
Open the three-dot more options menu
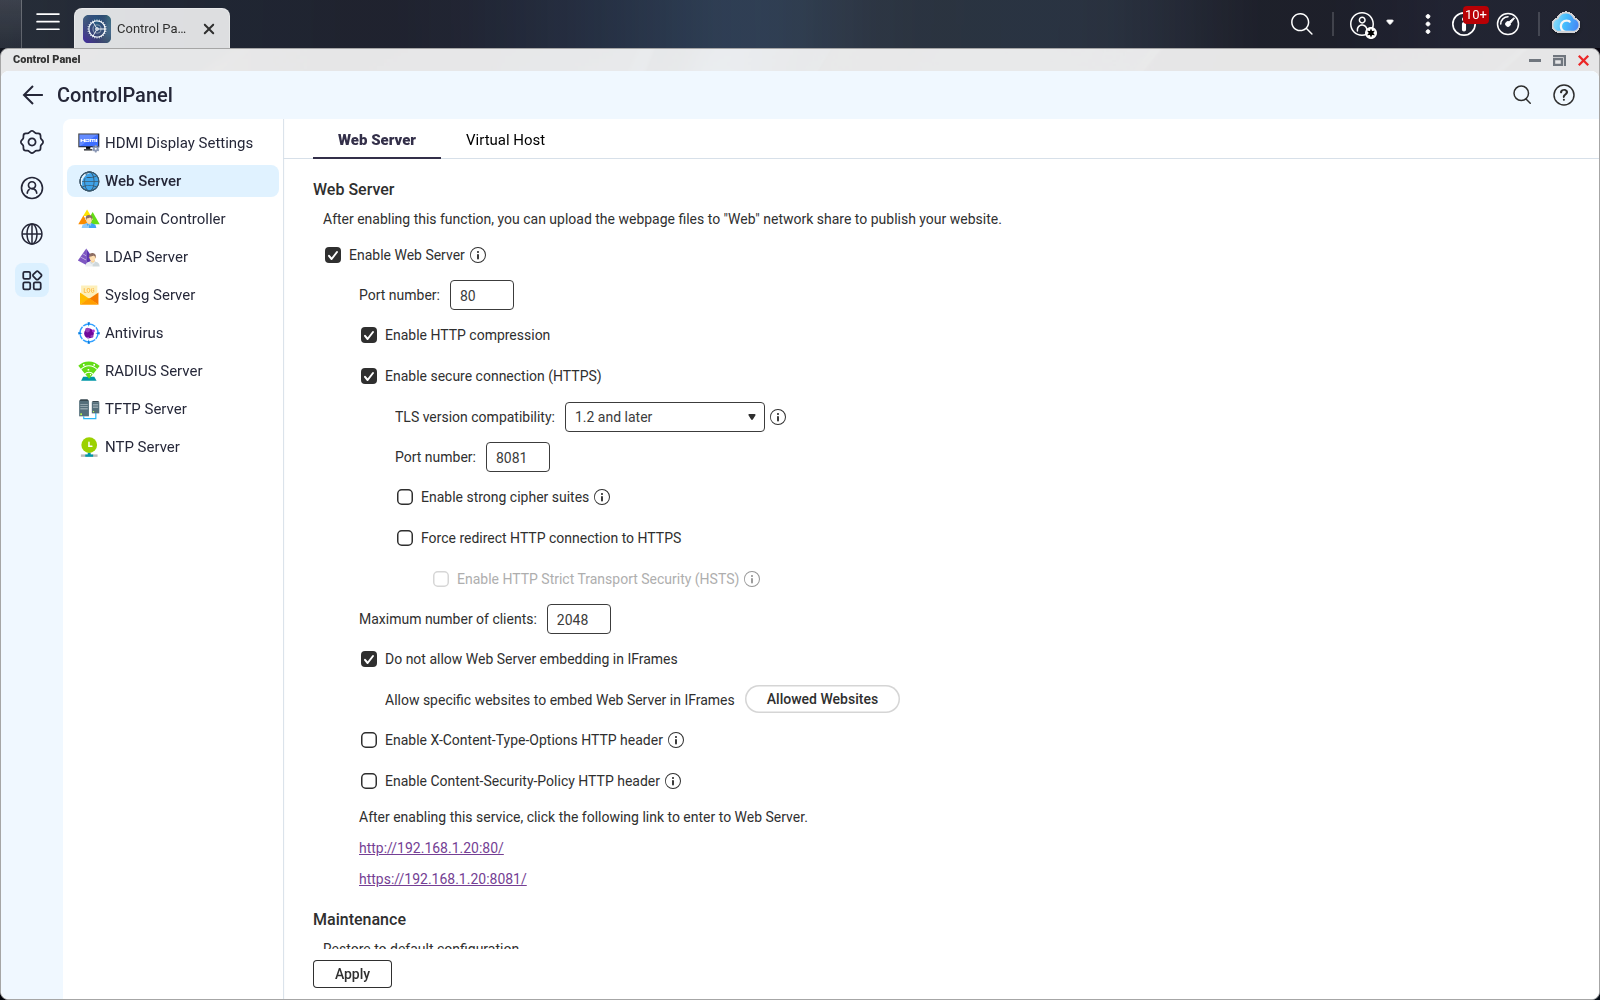1427,24
